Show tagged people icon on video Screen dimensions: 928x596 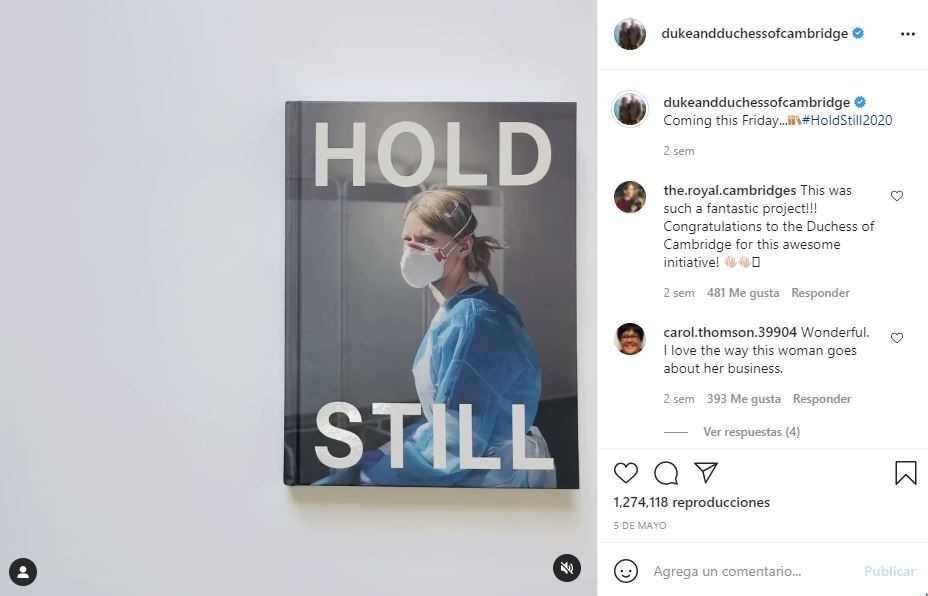(23, 572)
